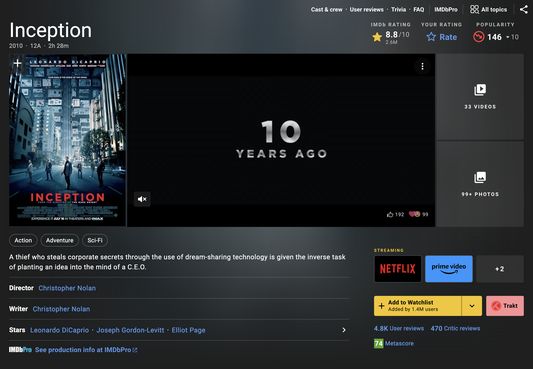Select the Action genre chip

[23, 240]
